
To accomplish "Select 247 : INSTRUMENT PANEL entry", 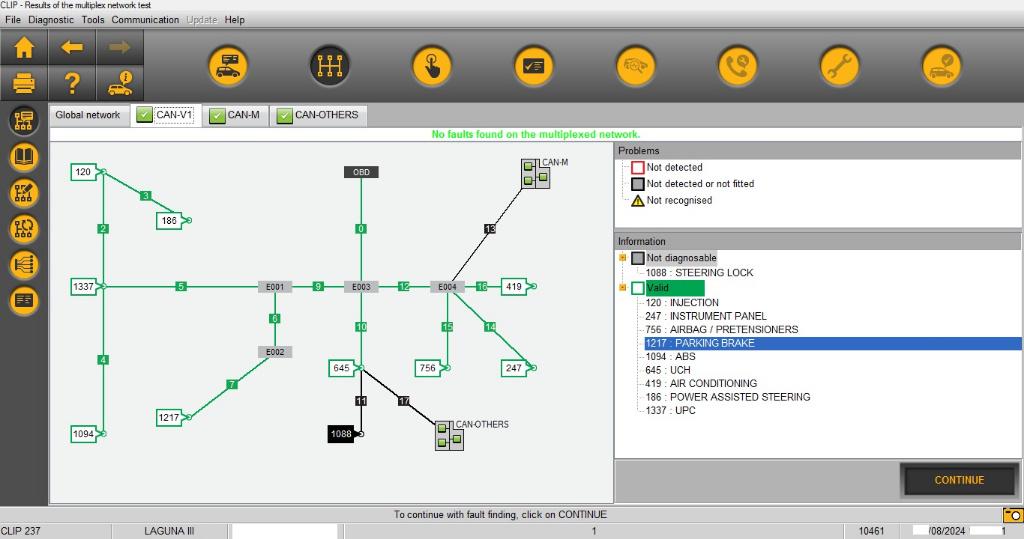I will [705, 316].
